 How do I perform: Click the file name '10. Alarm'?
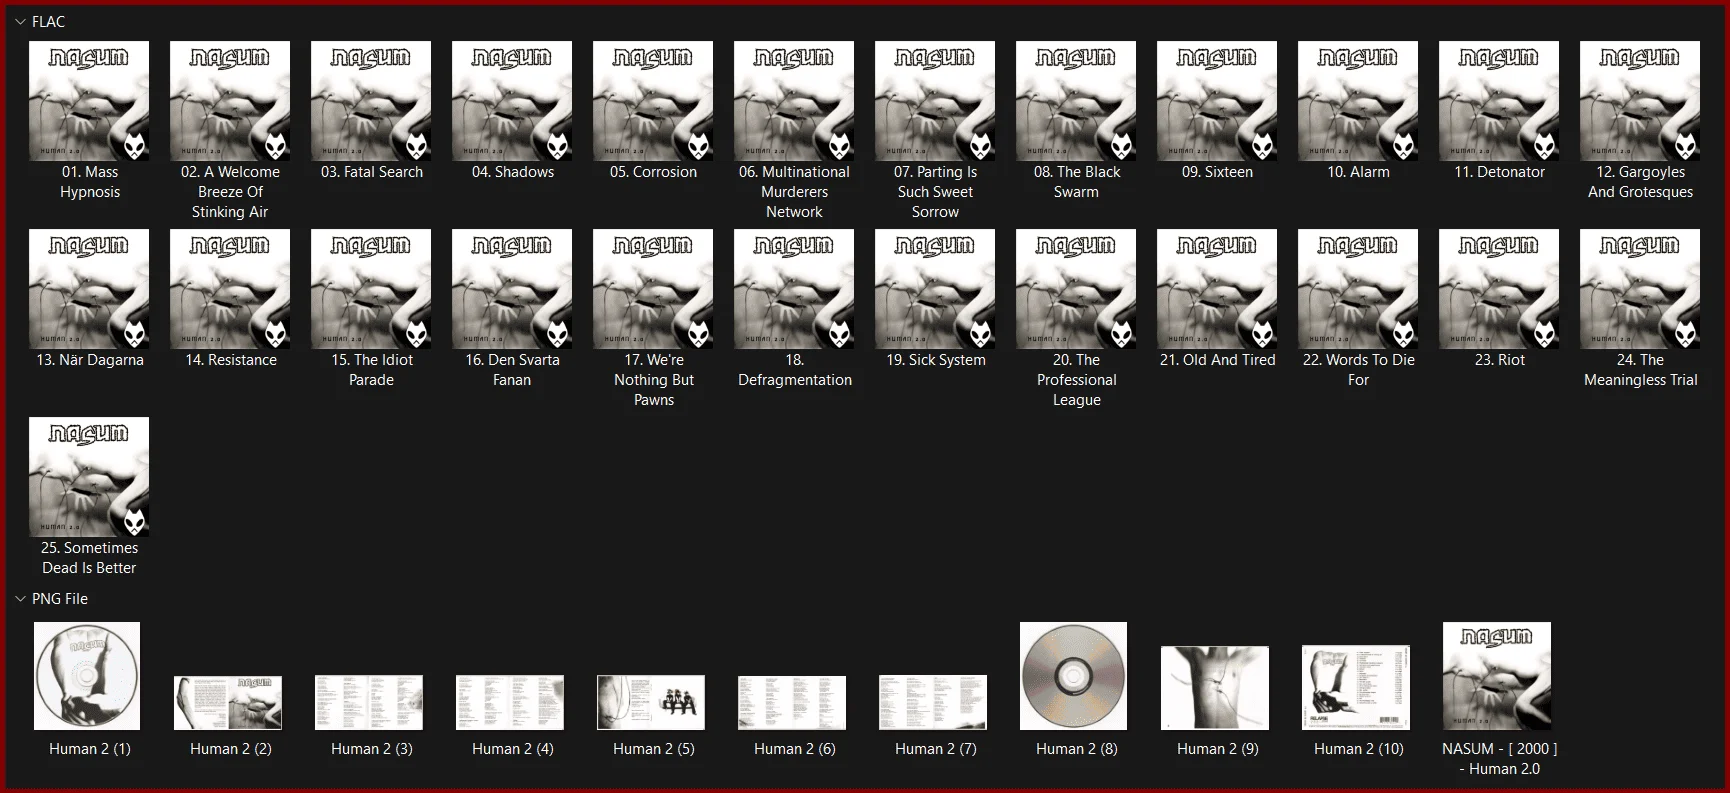1358,172
